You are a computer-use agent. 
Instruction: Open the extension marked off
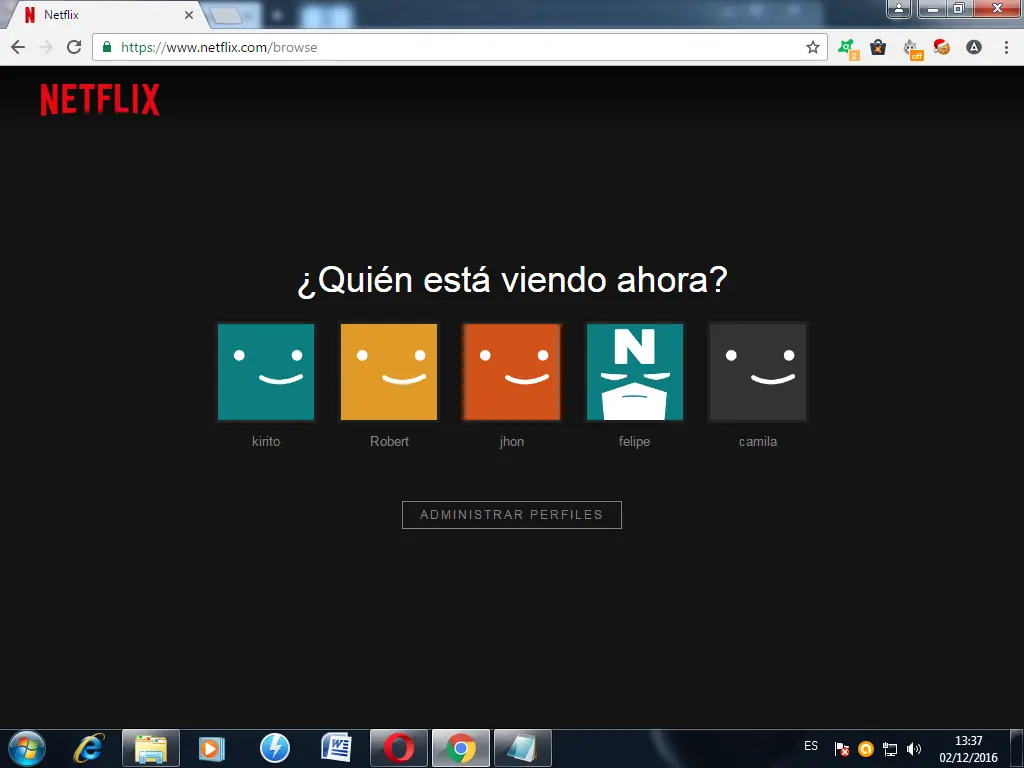912,49
